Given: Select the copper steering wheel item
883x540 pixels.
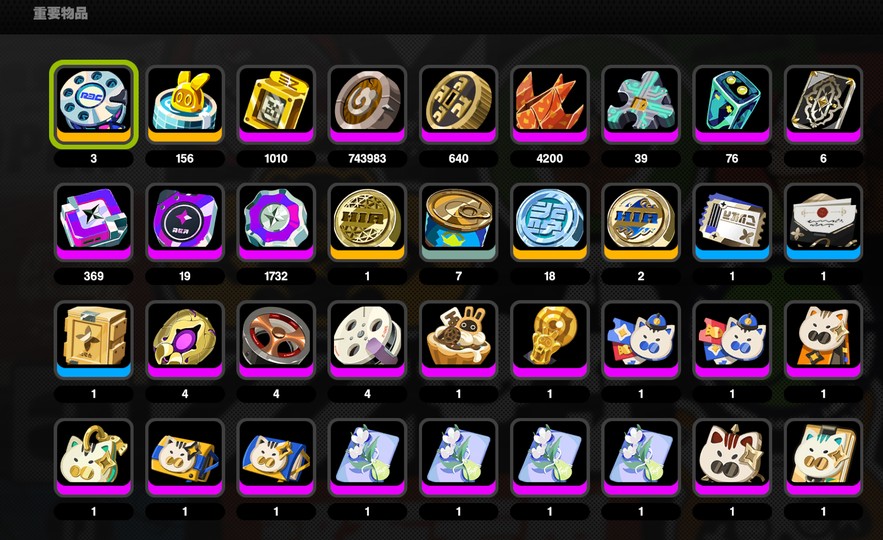Looking at the screenshot, I should point(276,340).
